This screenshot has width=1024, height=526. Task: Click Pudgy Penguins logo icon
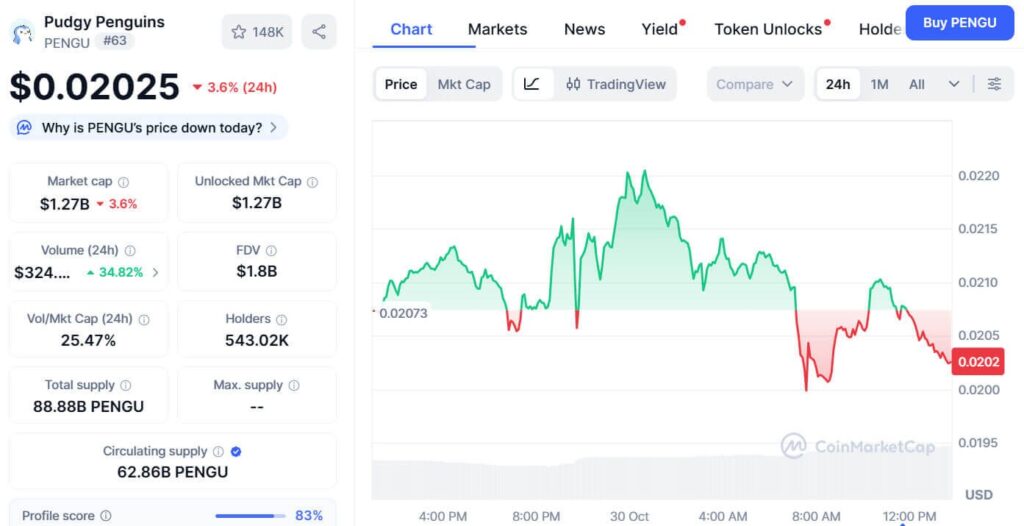pyautogui.click(x=22, y=32)
